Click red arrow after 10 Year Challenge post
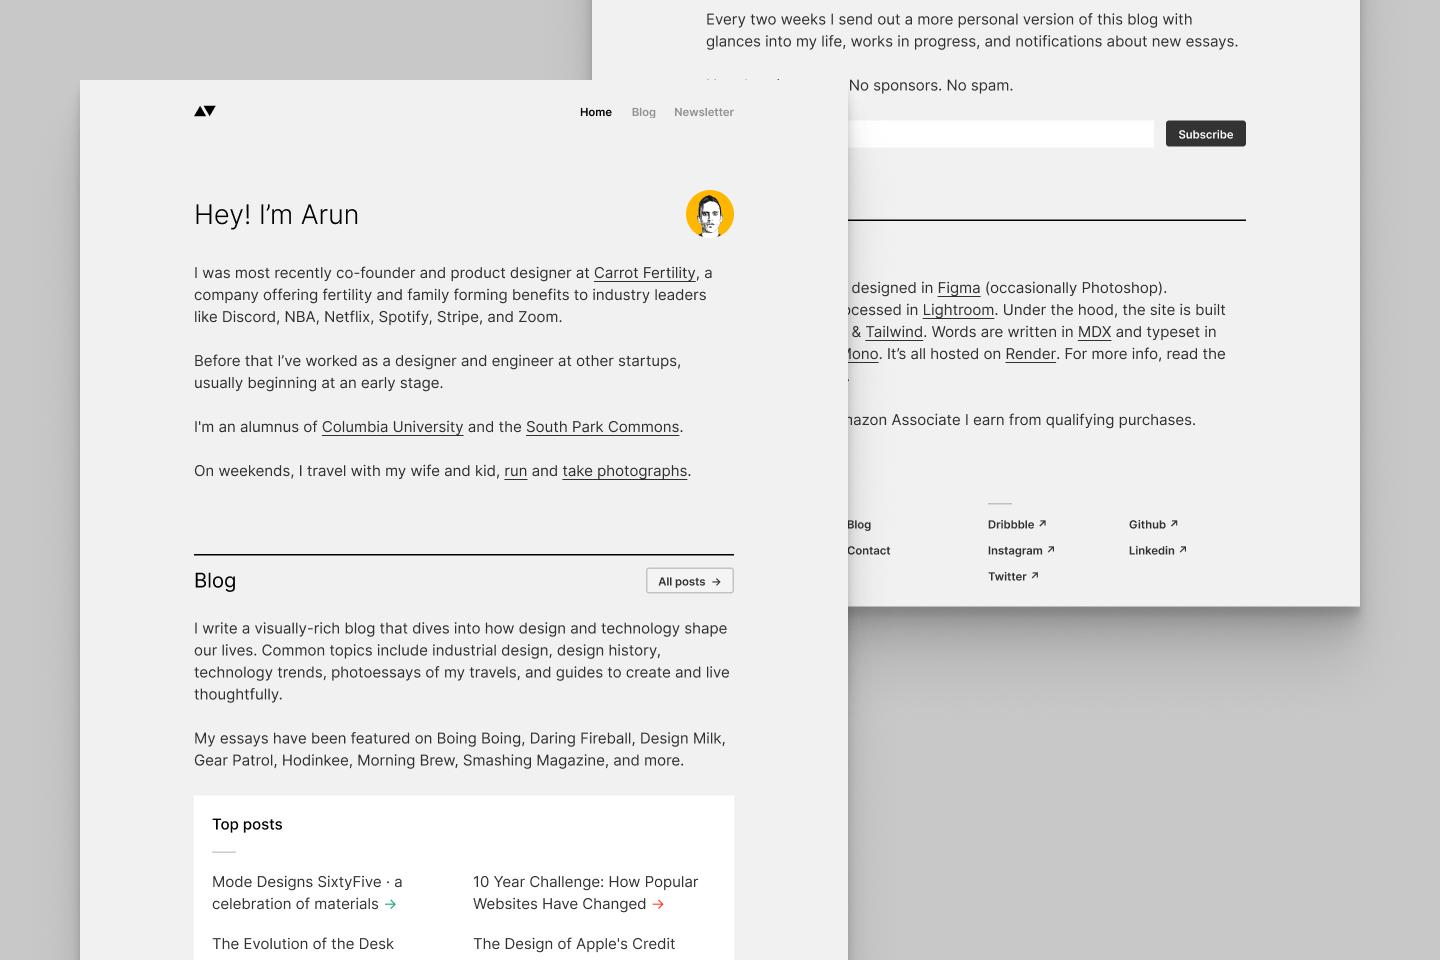Screen dimensions: 1440x960 tap(658, 904)
